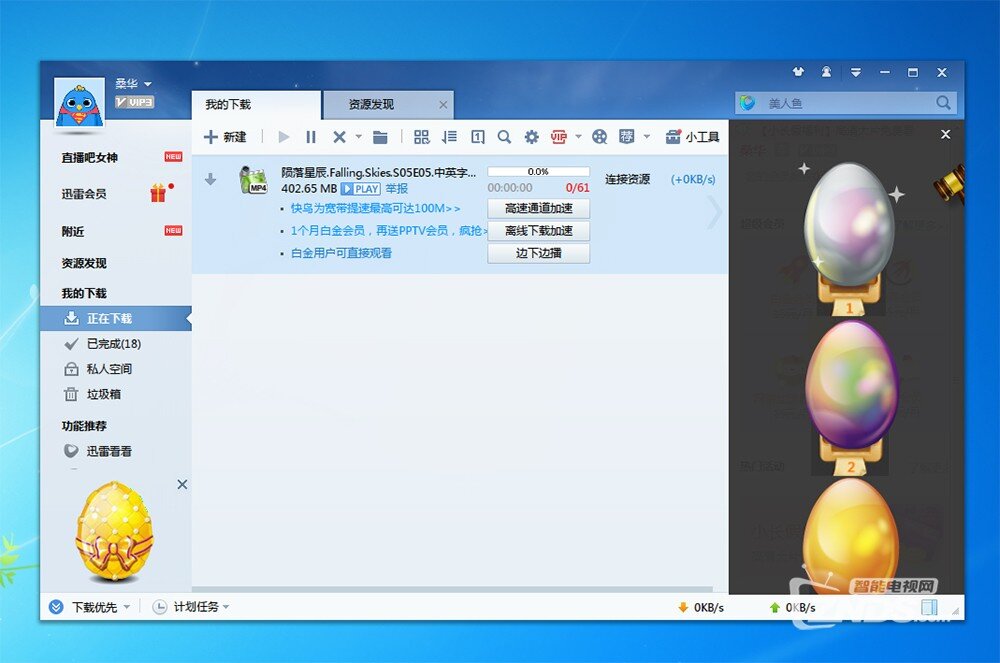The height and width of the screenshot is (663, 1000).
Task: Click the gift icon next to 迅雷会员
Action: 160,192
